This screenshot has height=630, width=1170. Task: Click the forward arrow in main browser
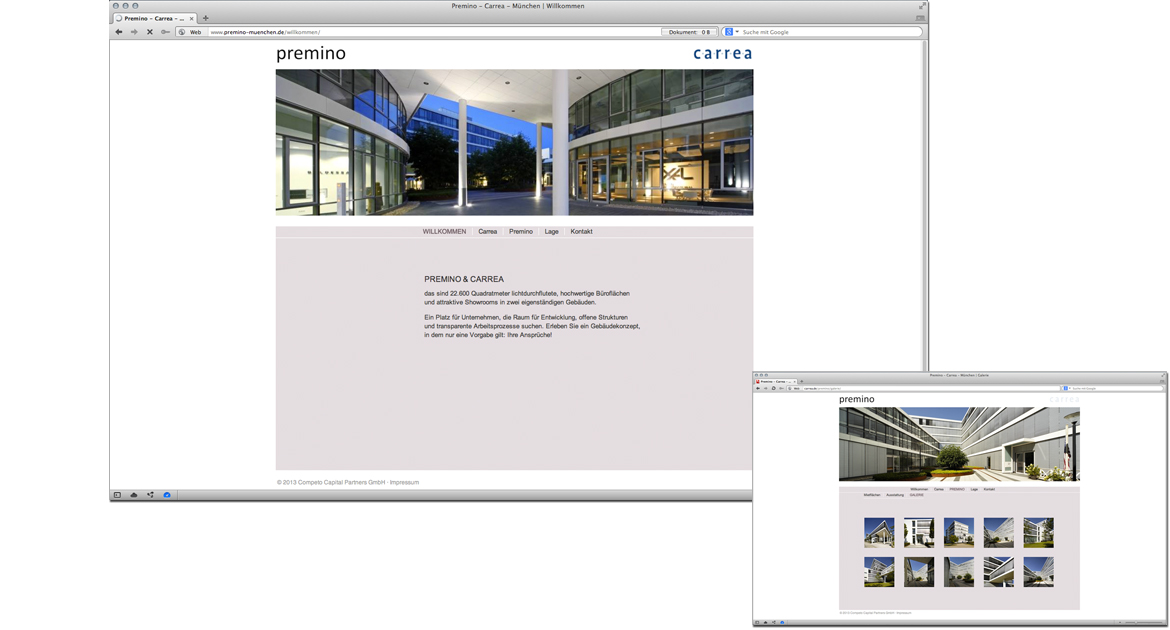[x=134, y=32]
